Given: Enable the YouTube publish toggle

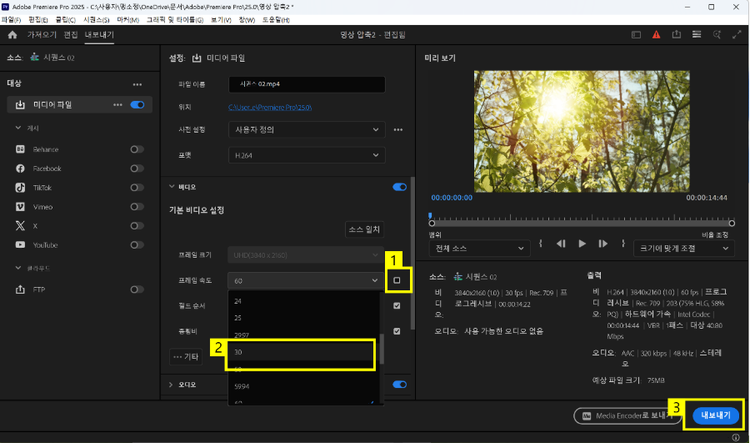Looking at the screenshot, I should tap(137, 245).
